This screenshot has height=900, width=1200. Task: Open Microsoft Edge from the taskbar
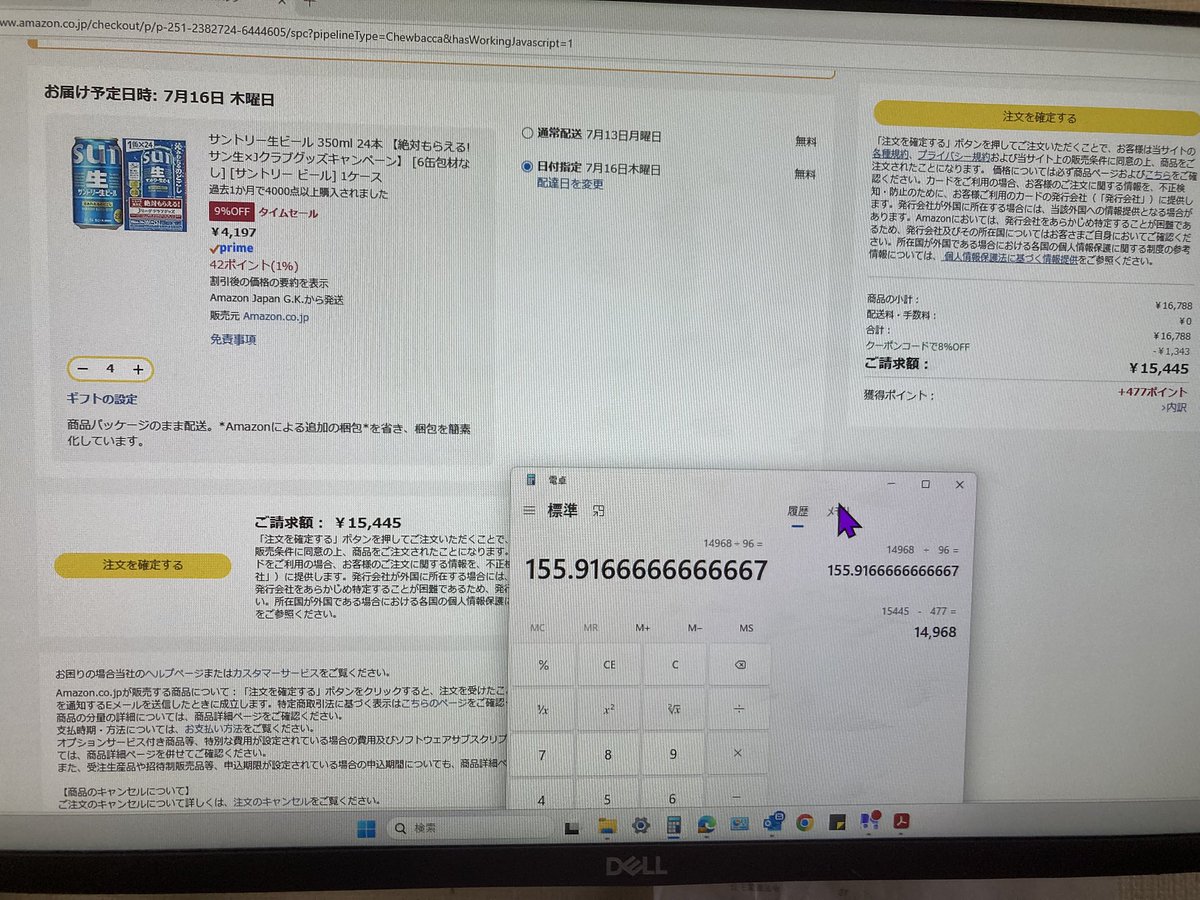(706, 825)
